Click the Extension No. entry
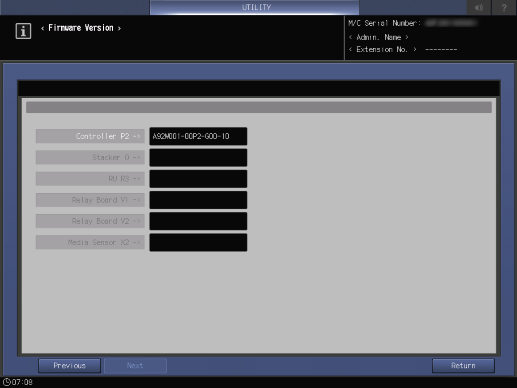Image resolution: width=517 pixels, height=388 pixels. pyautogui.click(x=383, y=49)
